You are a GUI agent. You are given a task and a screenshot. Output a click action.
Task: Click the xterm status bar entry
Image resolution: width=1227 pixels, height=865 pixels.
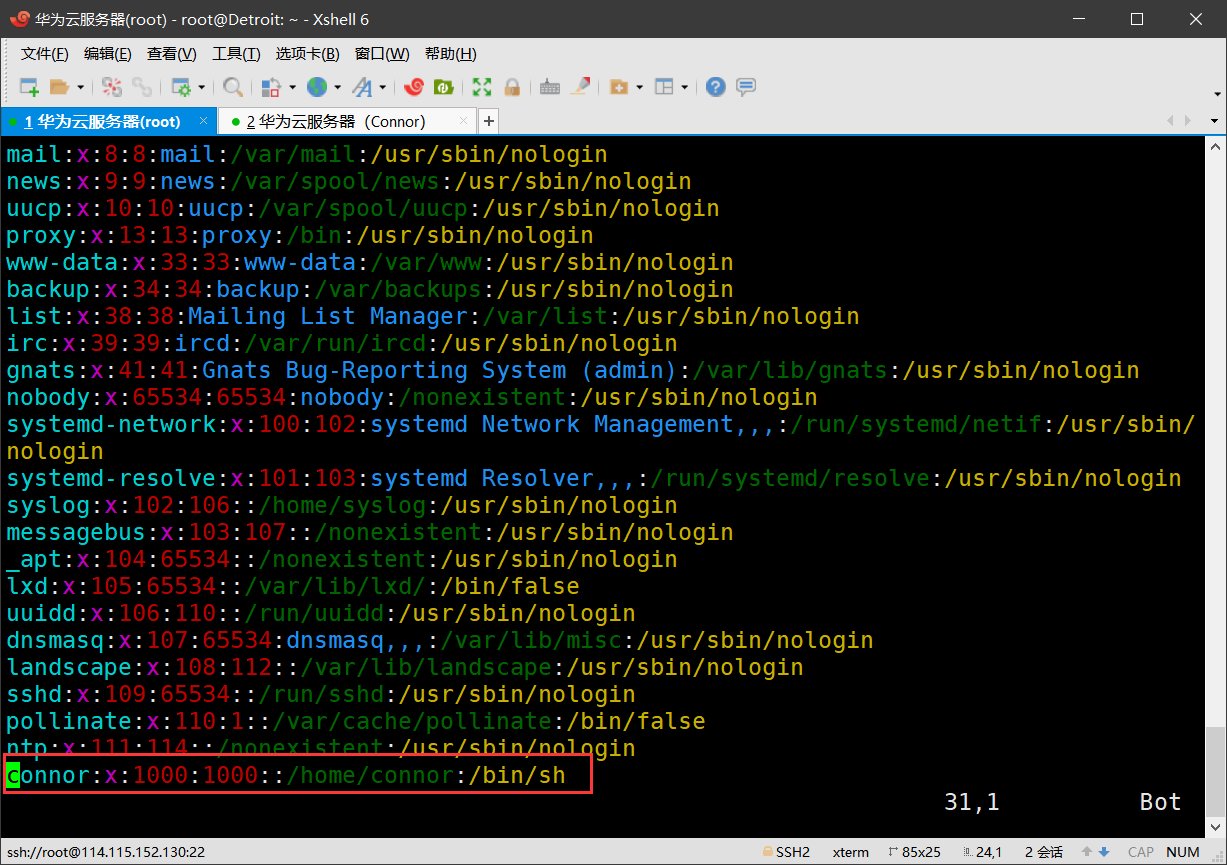850,852
